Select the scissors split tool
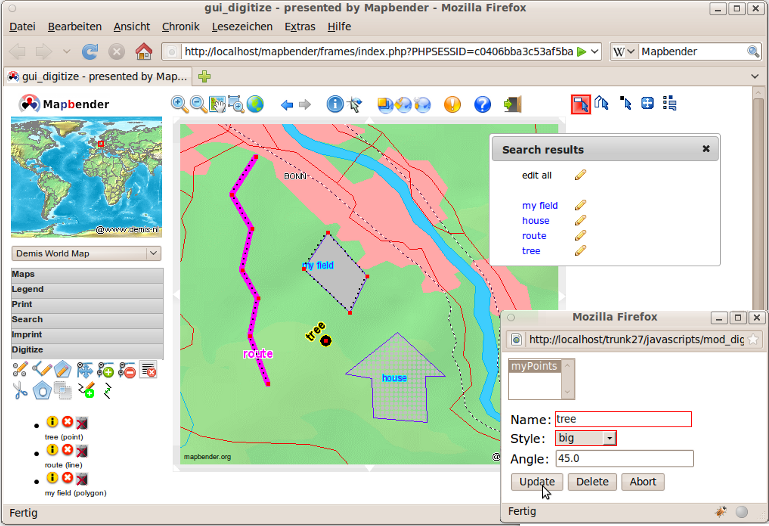Screen dimensions: 769x526 click(20, 391)
